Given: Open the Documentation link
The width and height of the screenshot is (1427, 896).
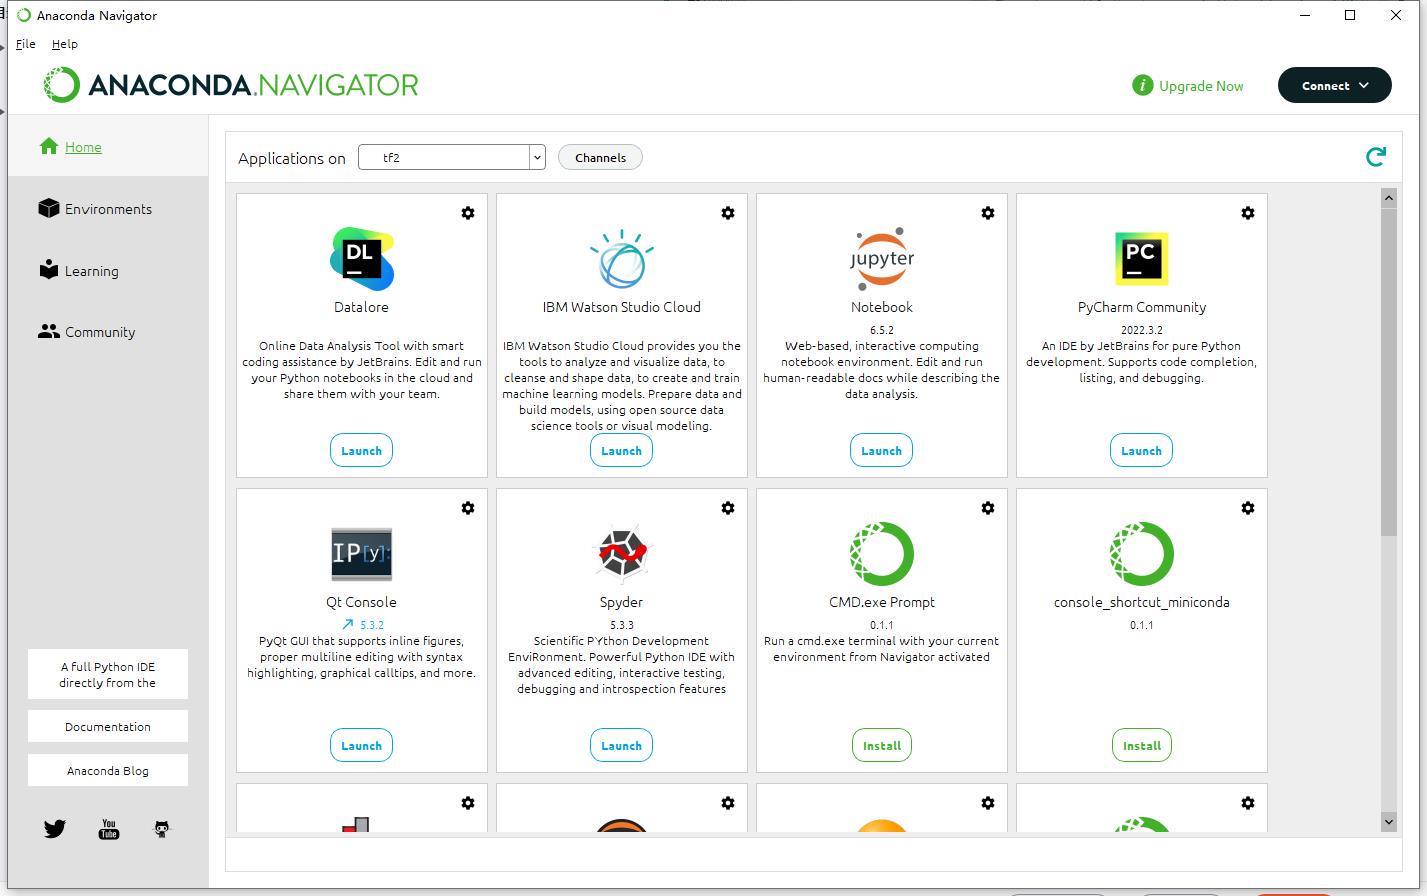Looking at the screenshot, I should tap(108, 727).
